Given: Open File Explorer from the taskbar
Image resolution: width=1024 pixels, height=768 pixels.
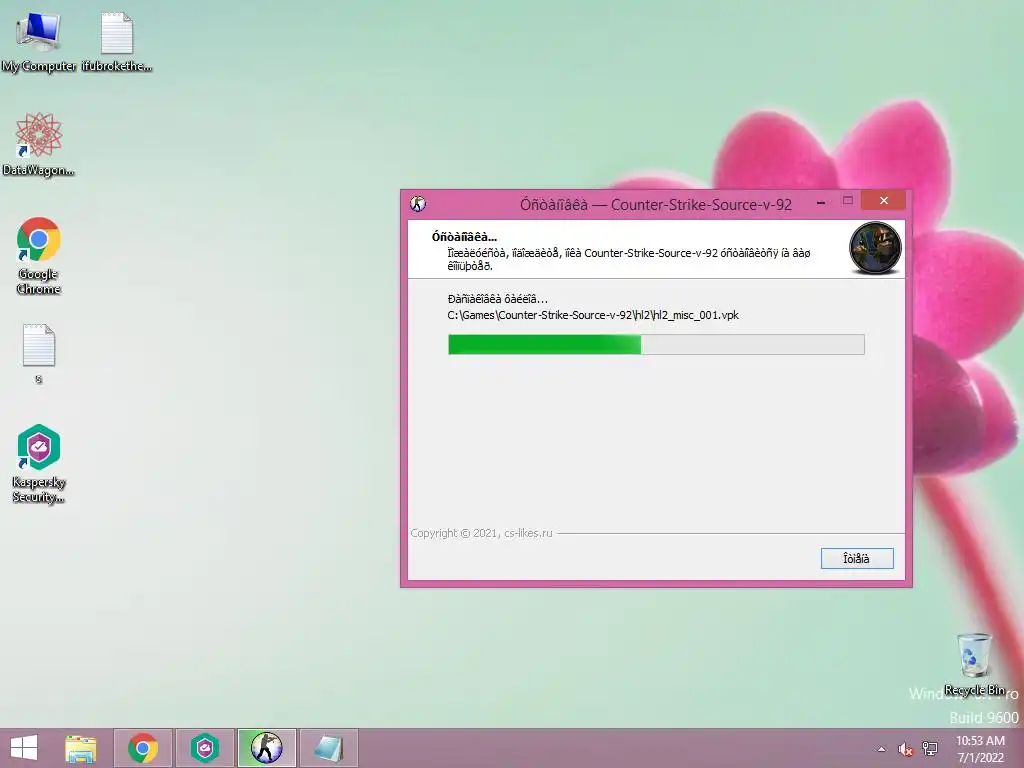Looking at the screenshot, I should pos(80,748).
